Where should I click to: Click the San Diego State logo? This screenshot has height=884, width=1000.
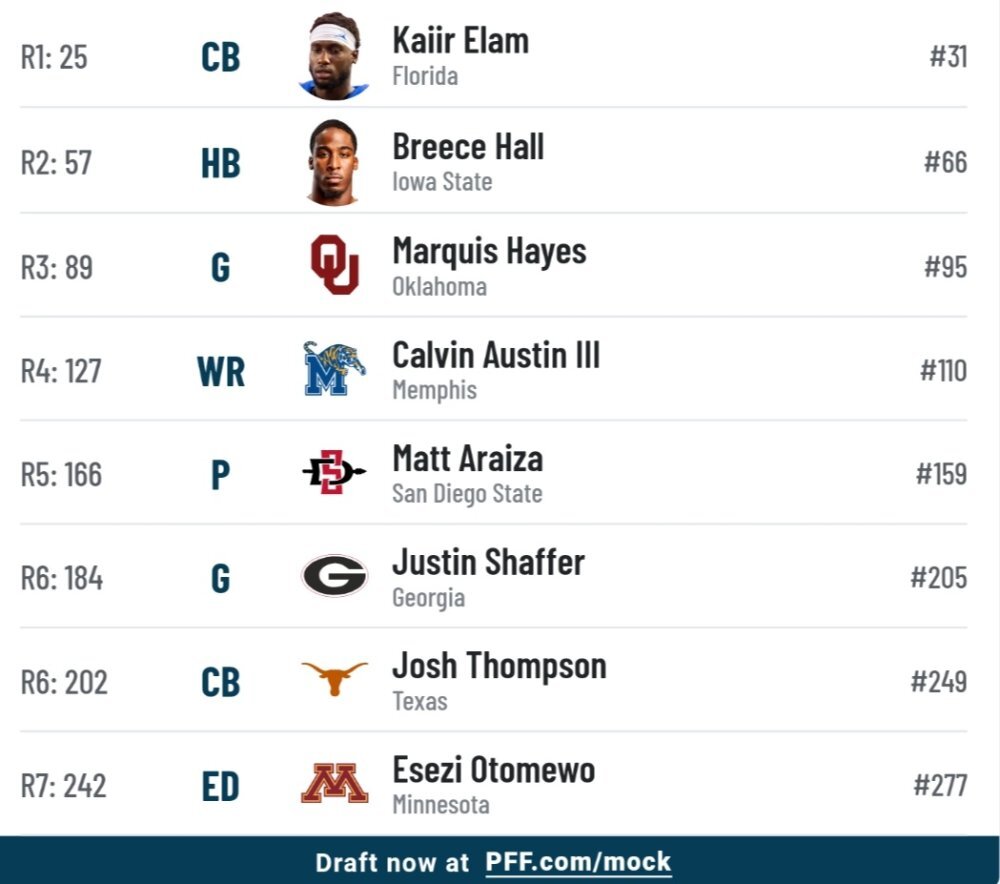point(334,472)
